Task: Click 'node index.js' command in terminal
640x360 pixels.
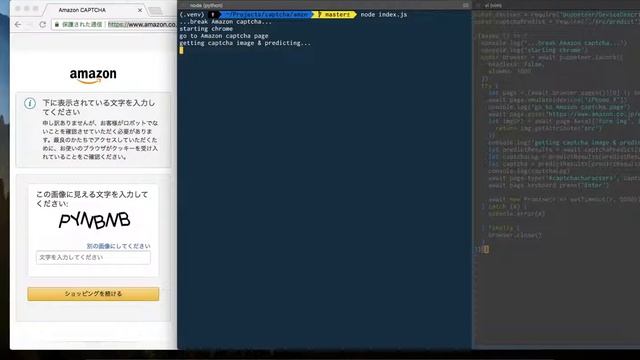Action: pyautogui.click(x=384, y=15)
